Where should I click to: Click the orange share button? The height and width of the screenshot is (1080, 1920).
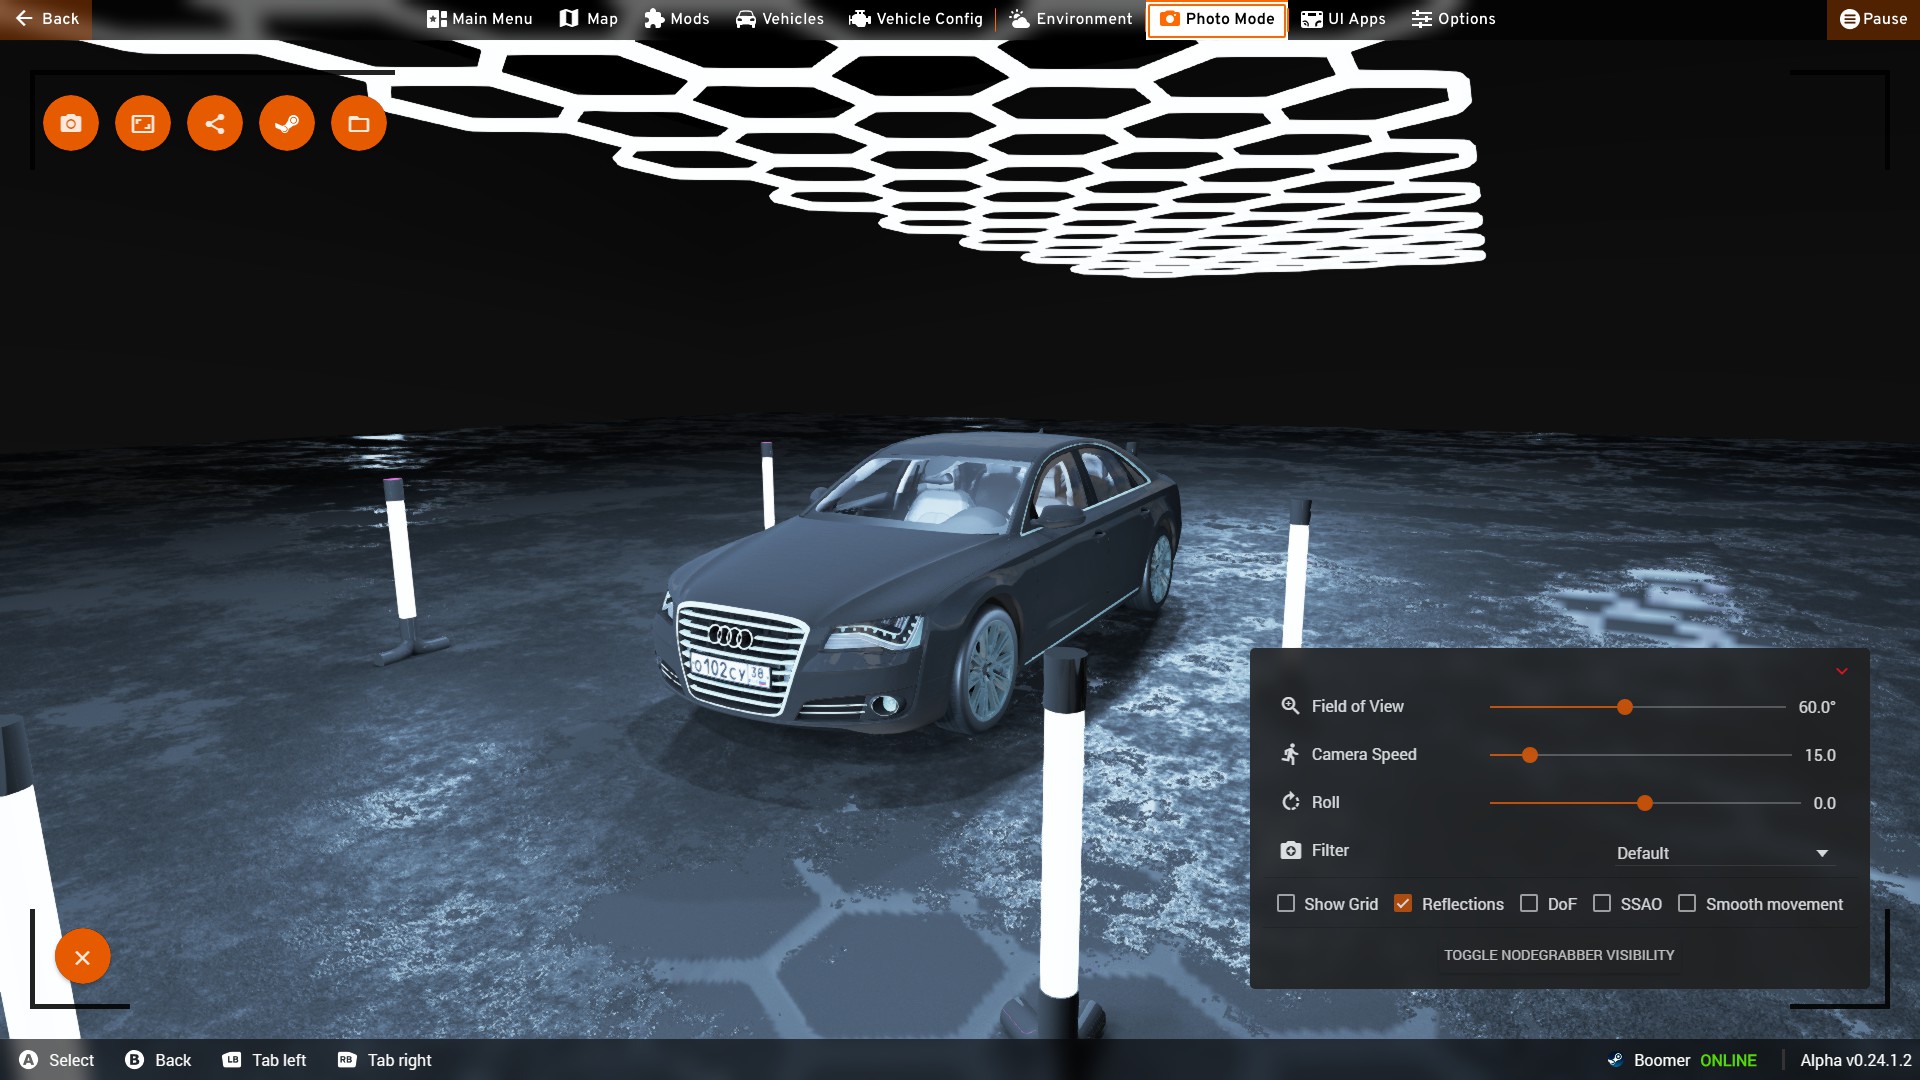tap(215, 123)
